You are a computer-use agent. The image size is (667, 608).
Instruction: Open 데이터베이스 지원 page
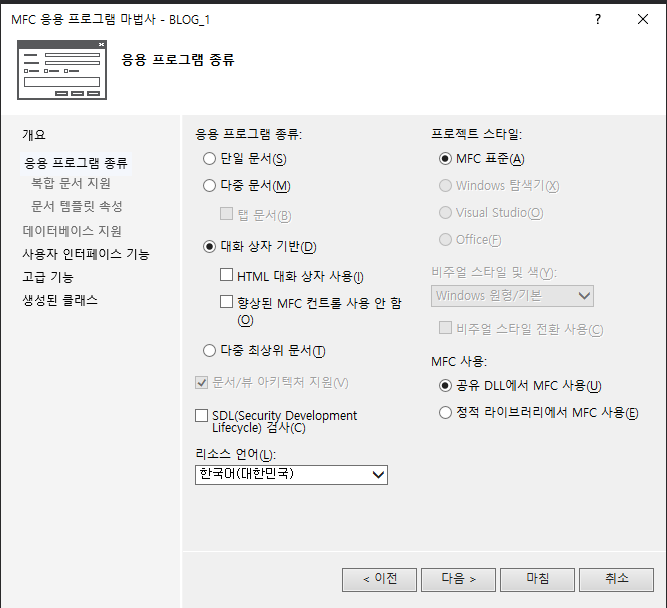pyautogui.click(x=72, y=231)
